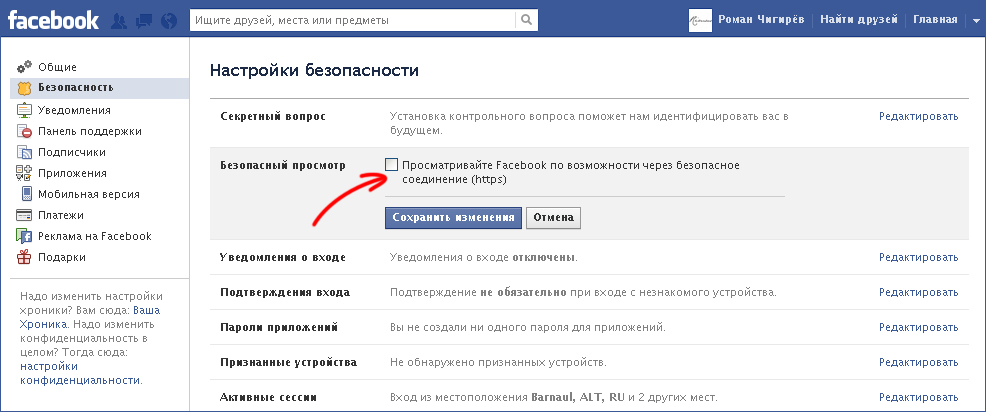Edit Уведомления о входе setting
Viewport: 986px width, 412px height.
pos(918,257)
